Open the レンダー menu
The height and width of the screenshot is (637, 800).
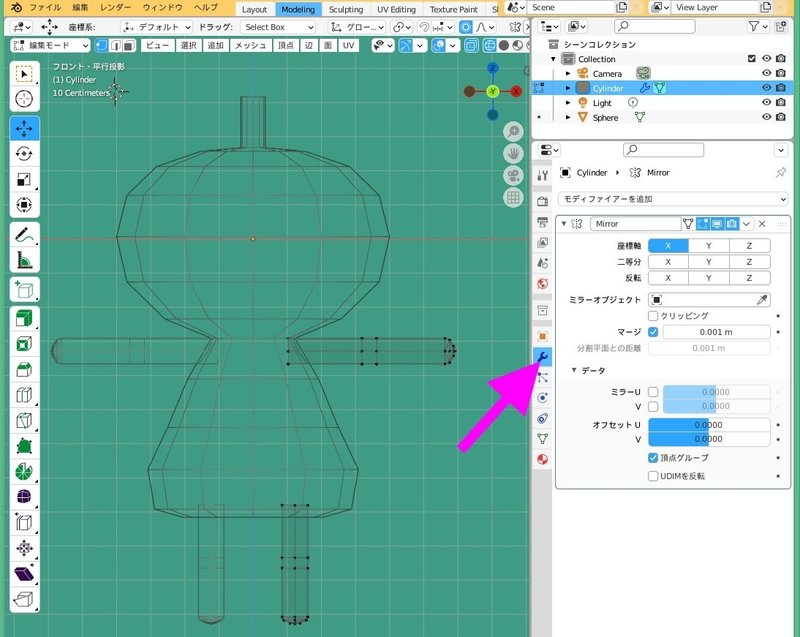tap(116, 8)
